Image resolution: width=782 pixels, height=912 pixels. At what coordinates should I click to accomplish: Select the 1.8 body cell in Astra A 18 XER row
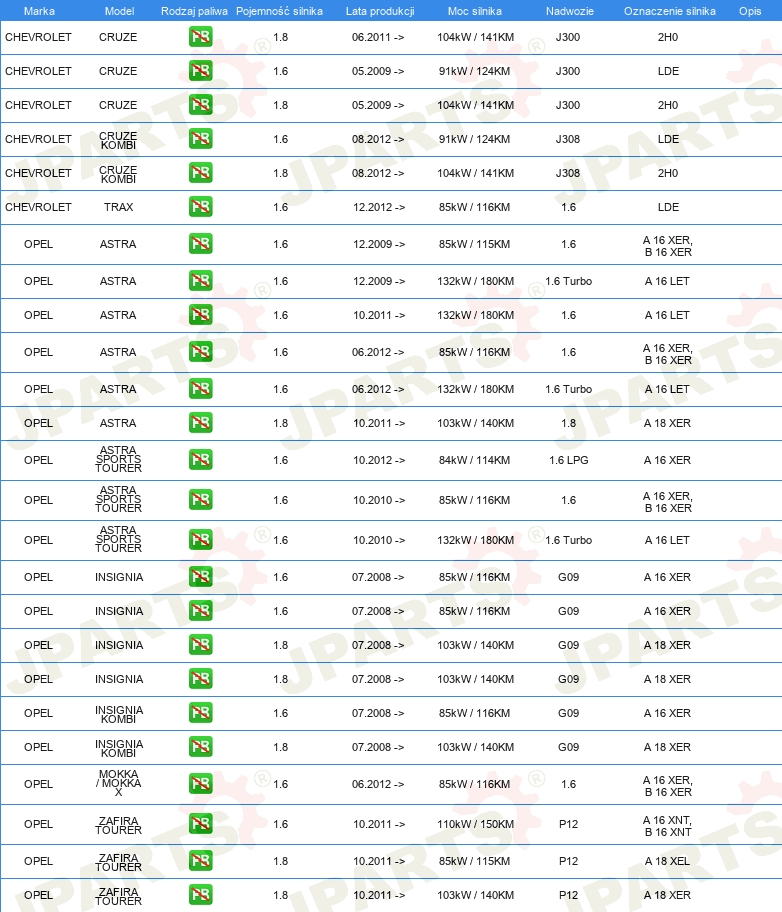point(568,423)
